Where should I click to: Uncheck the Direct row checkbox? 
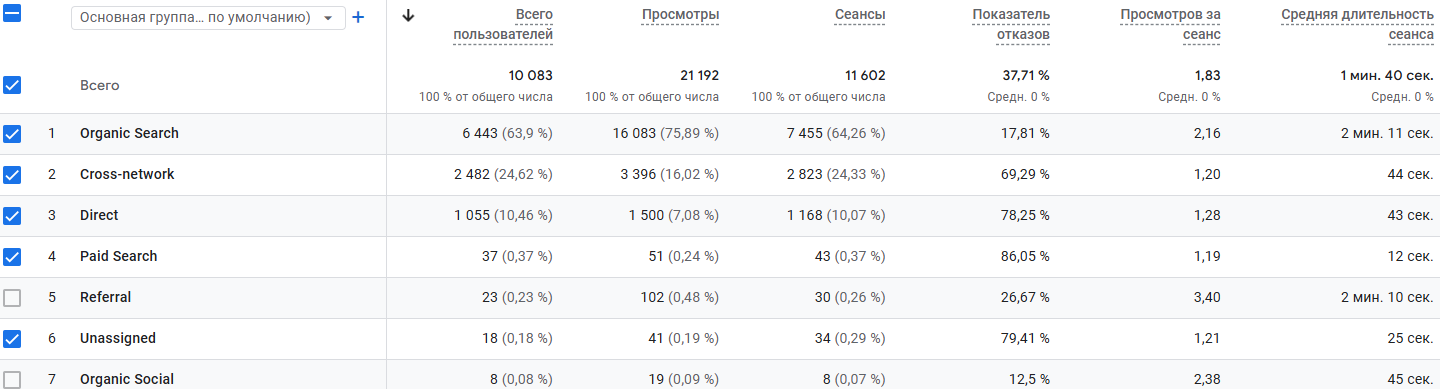[12, 216]
